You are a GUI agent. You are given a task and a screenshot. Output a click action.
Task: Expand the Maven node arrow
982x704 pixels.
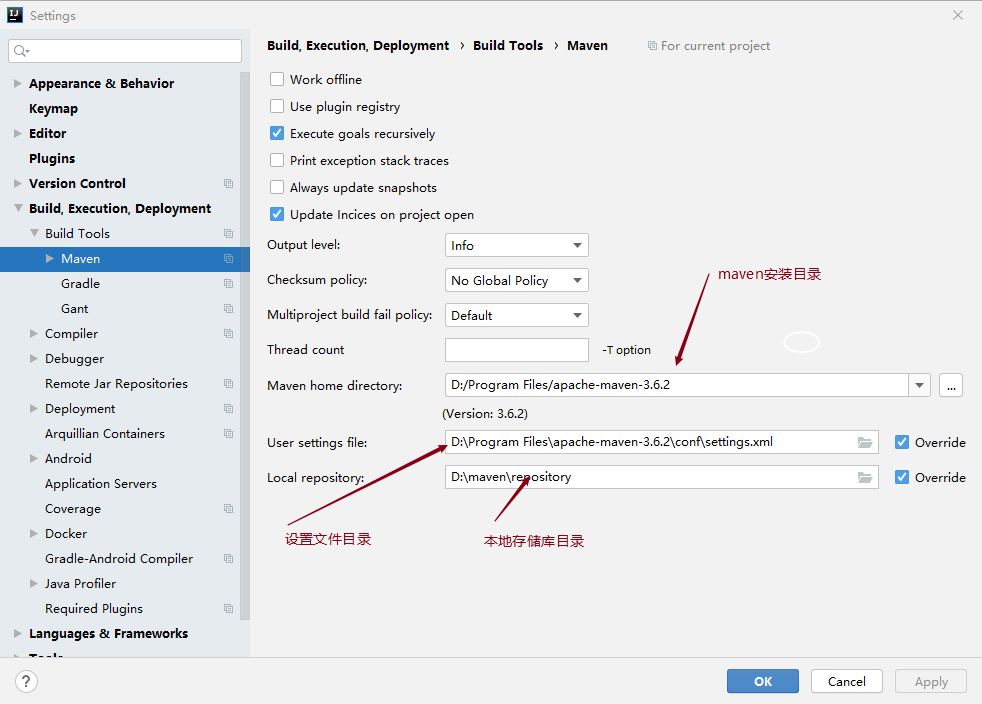coord(49,259)
